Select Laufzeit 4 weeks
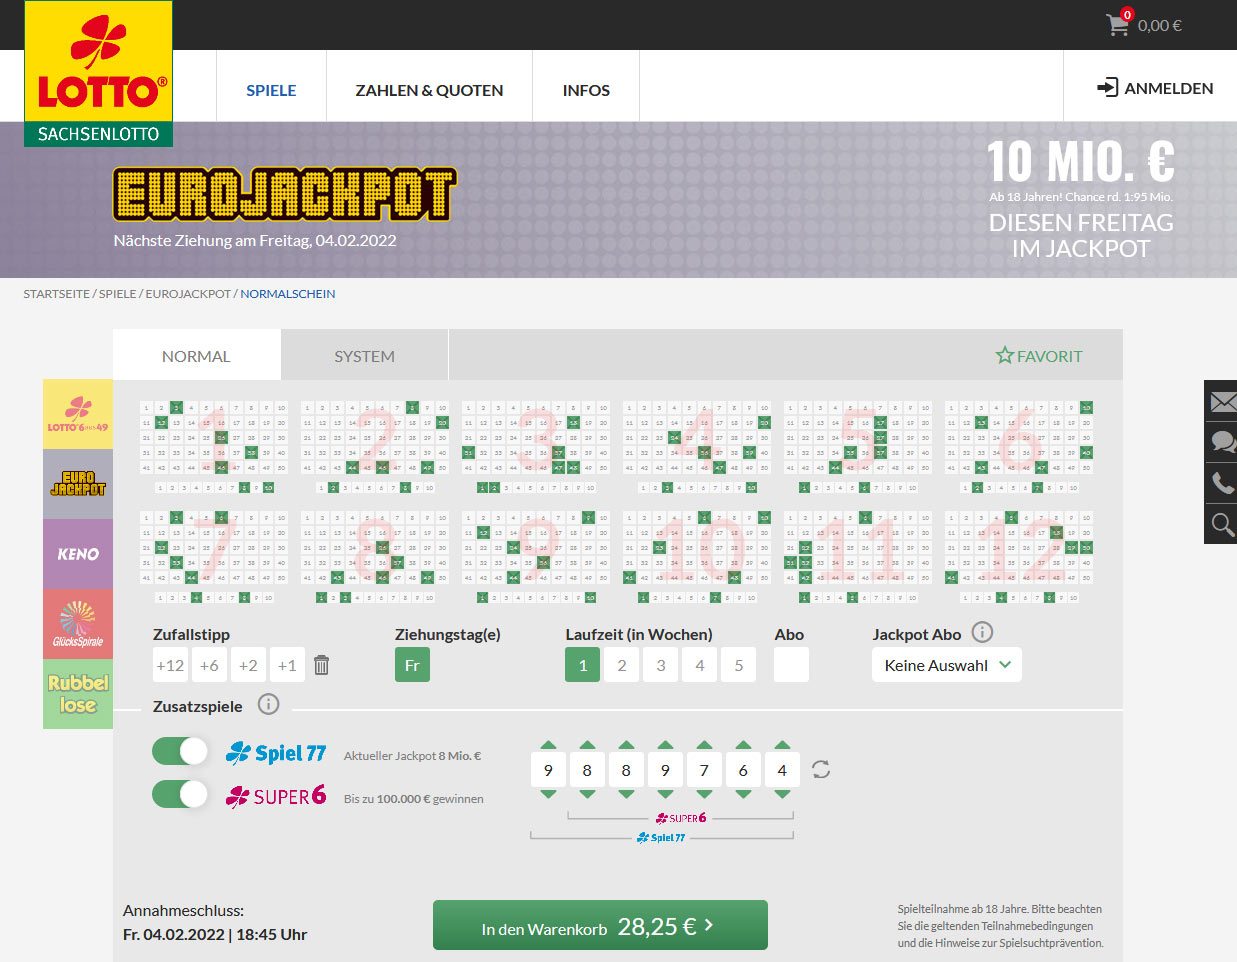1237x962 pixels. 700,665
